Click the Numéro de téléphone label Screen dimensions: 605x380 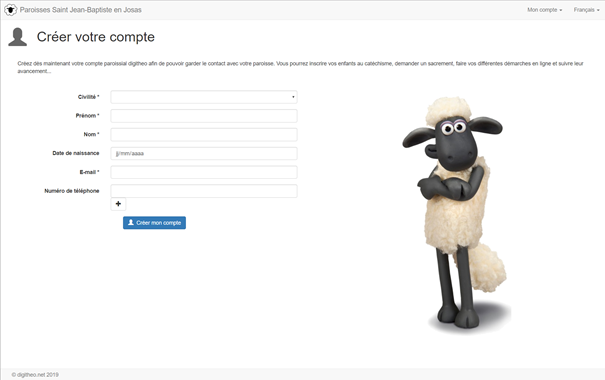click(72, 191)
